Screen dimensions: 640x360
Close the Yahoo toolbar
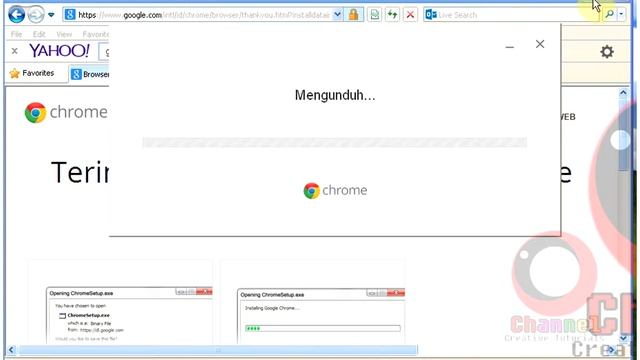[15, 51]
